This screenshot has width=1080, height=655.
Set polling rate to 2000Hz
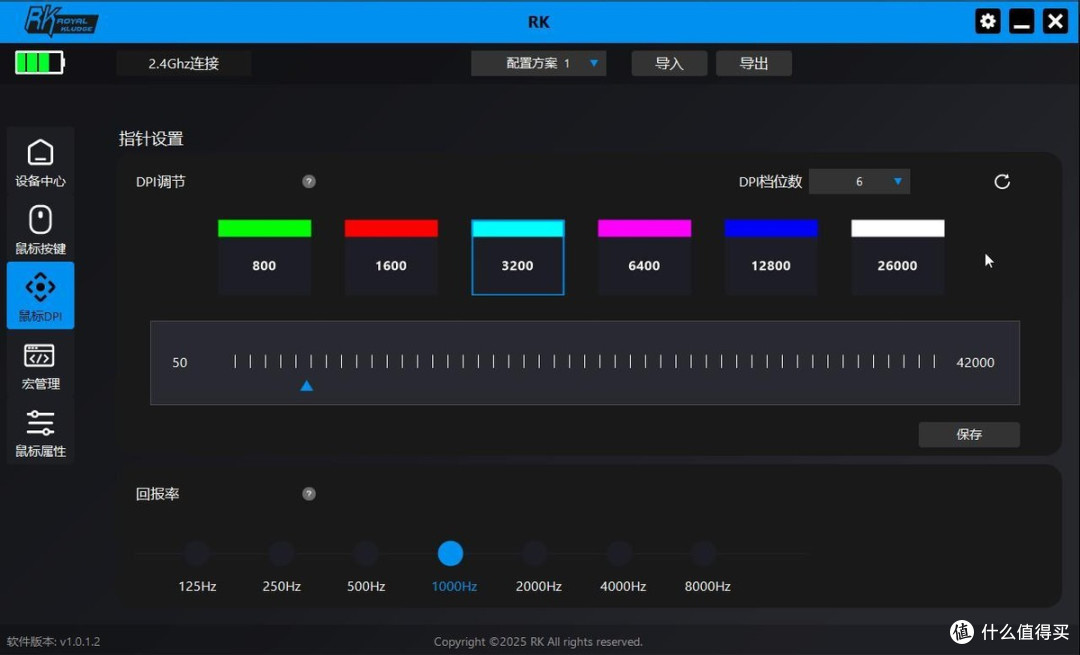[x=535, y=553]
